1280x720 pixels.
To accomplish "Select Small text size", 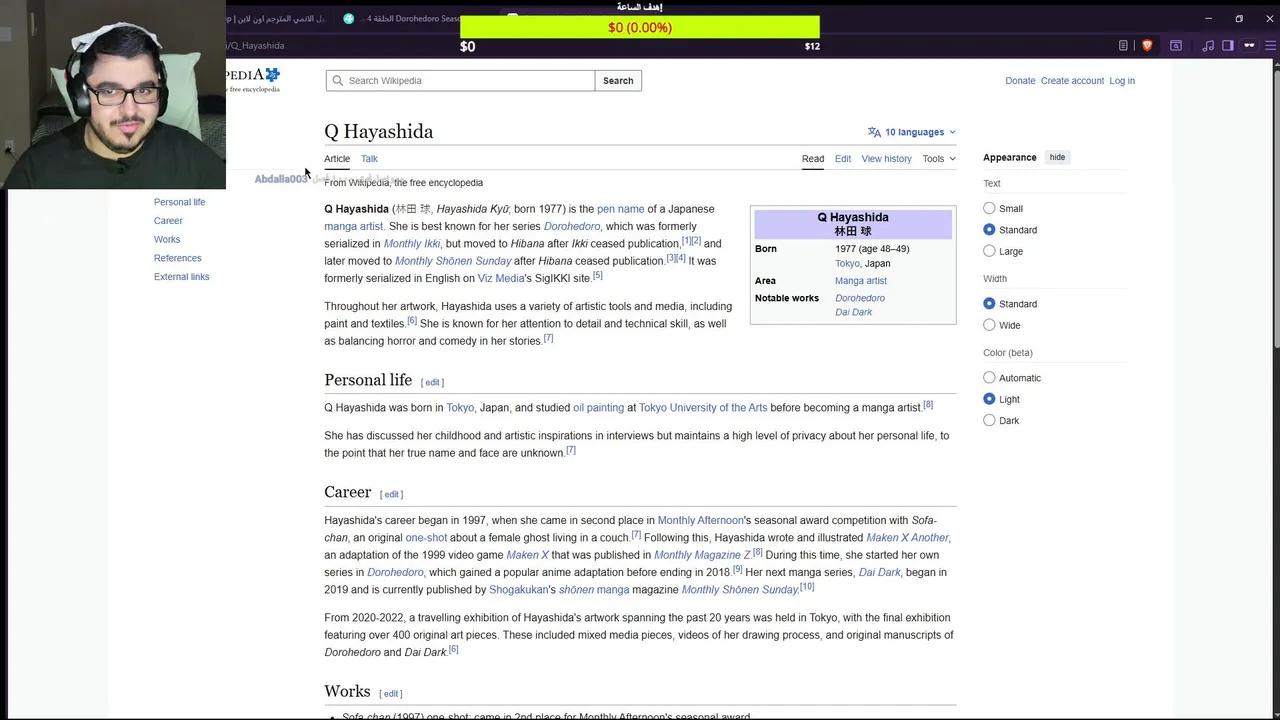I will click(989, 208).
